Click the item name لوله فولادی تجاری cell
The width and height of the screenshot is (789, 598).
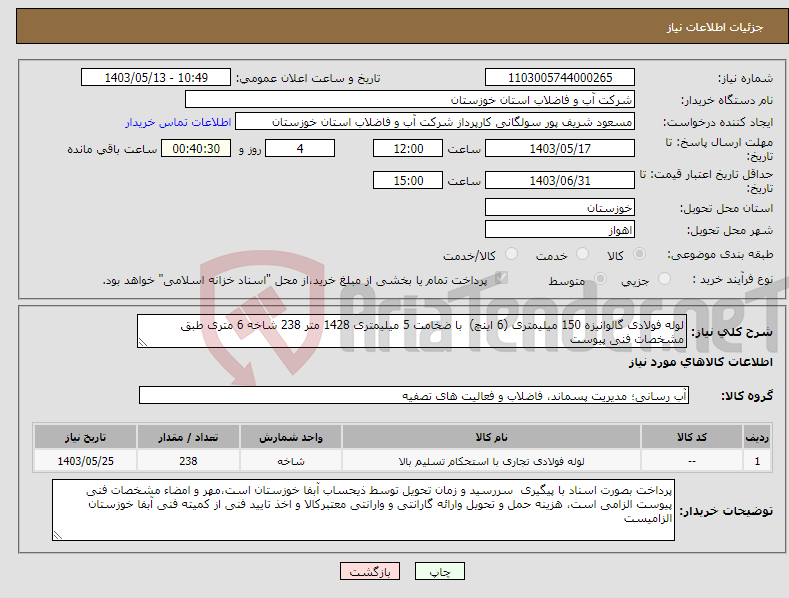pos(491,461)
